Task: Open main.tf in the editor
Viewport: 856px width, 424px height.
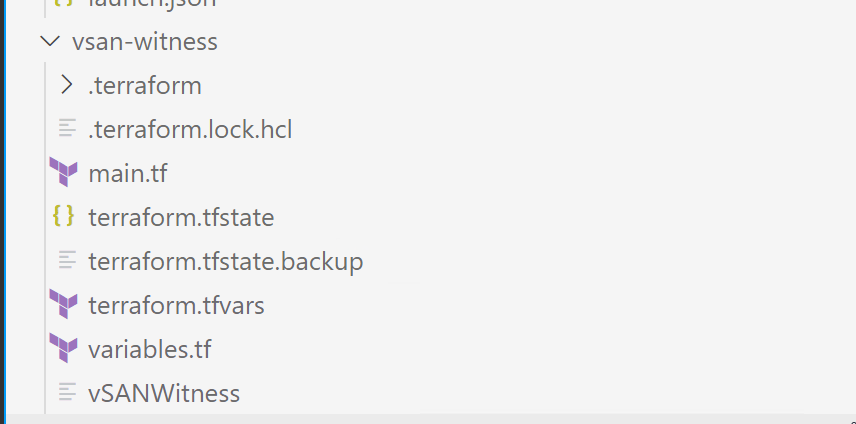Action: (127, 174)
